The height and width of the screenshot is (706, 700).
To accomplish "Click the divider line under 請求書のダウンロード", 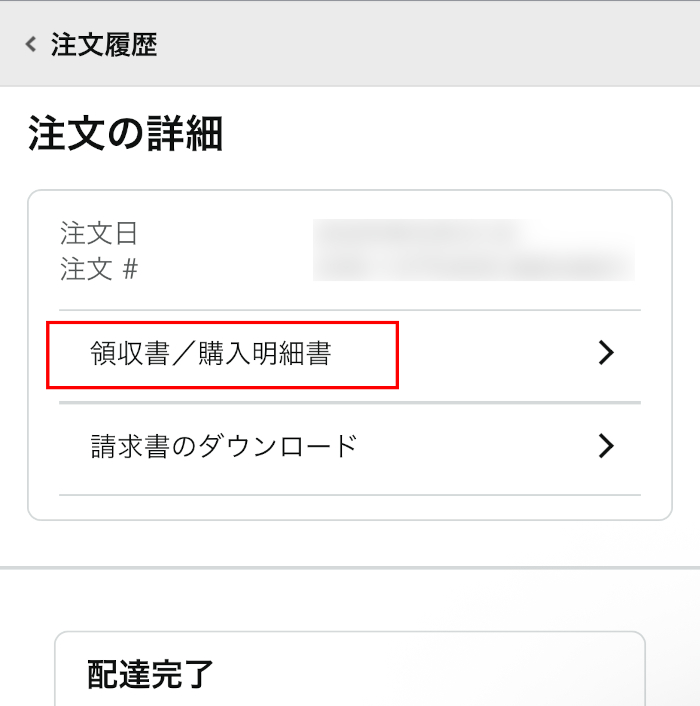I will (x=350, y=494).
